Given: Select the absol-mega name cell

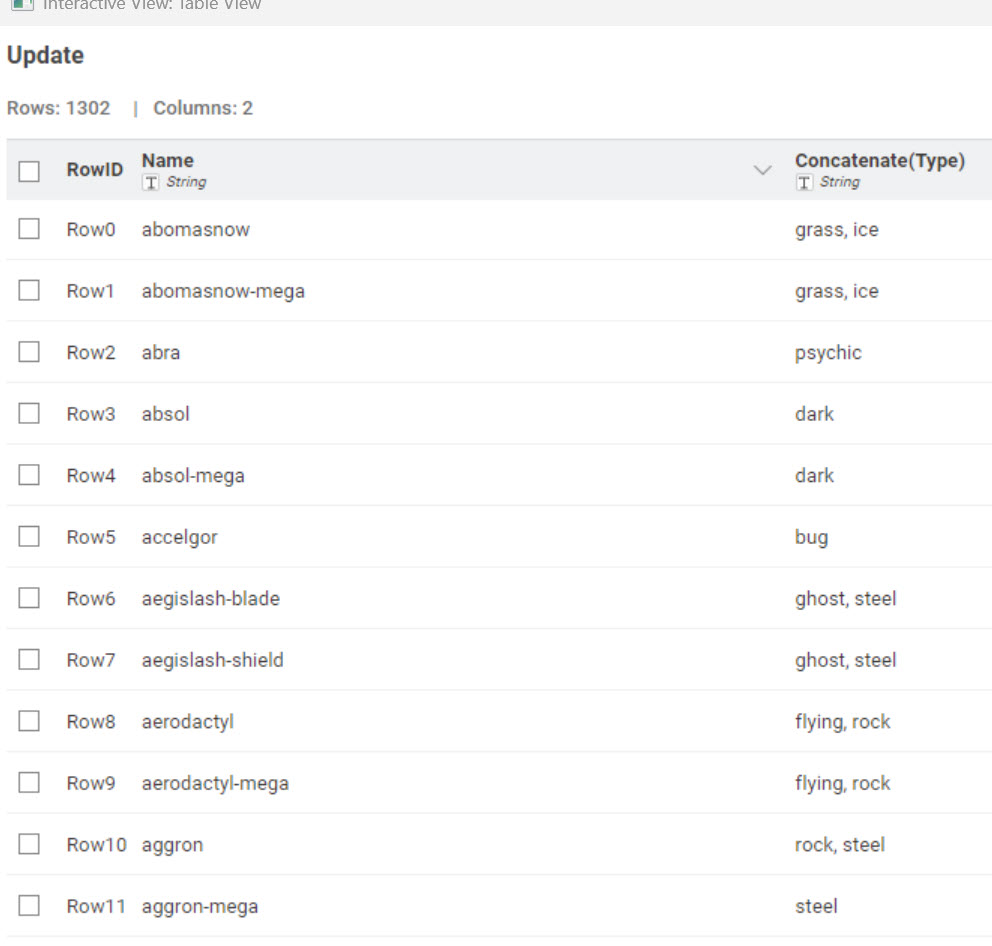Looking at the screenshot, I should click(x=193, y=476).
